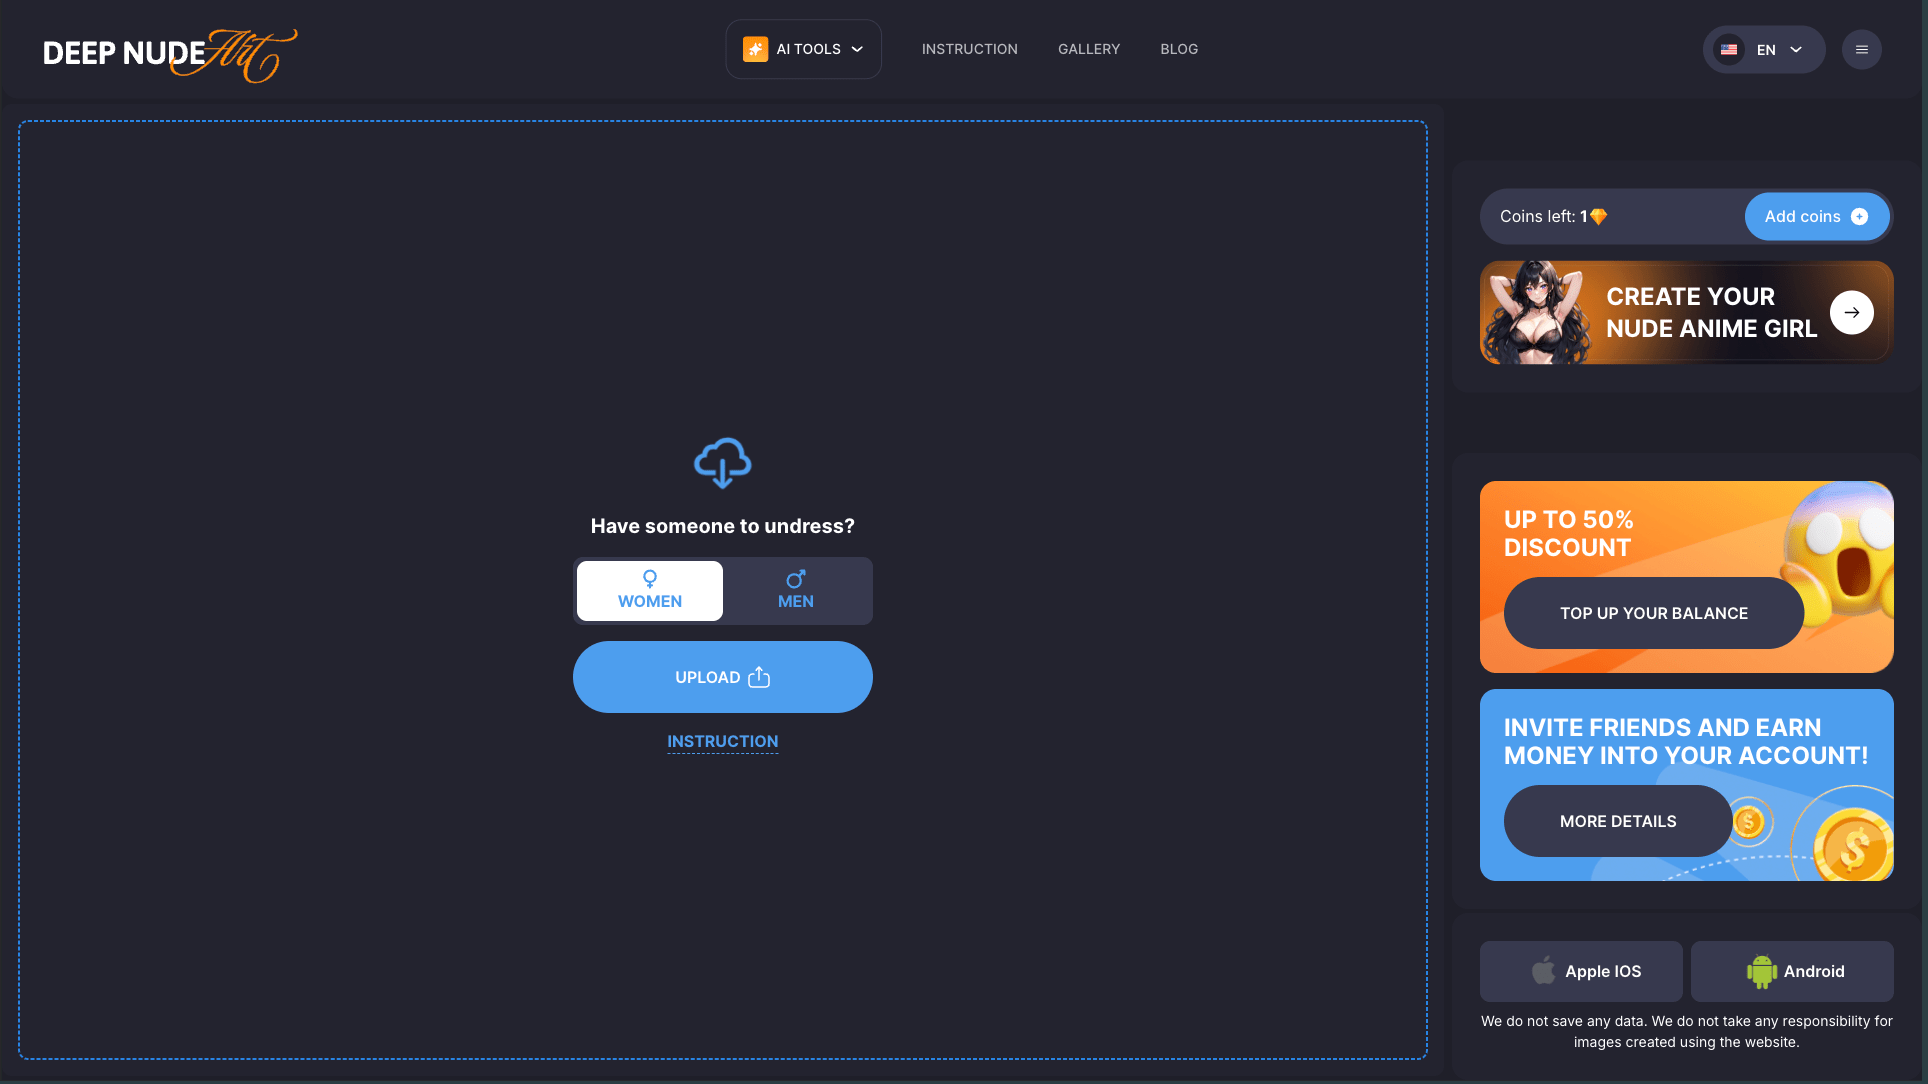Click the 'Coins left: 1' text

pos(1543,216)
